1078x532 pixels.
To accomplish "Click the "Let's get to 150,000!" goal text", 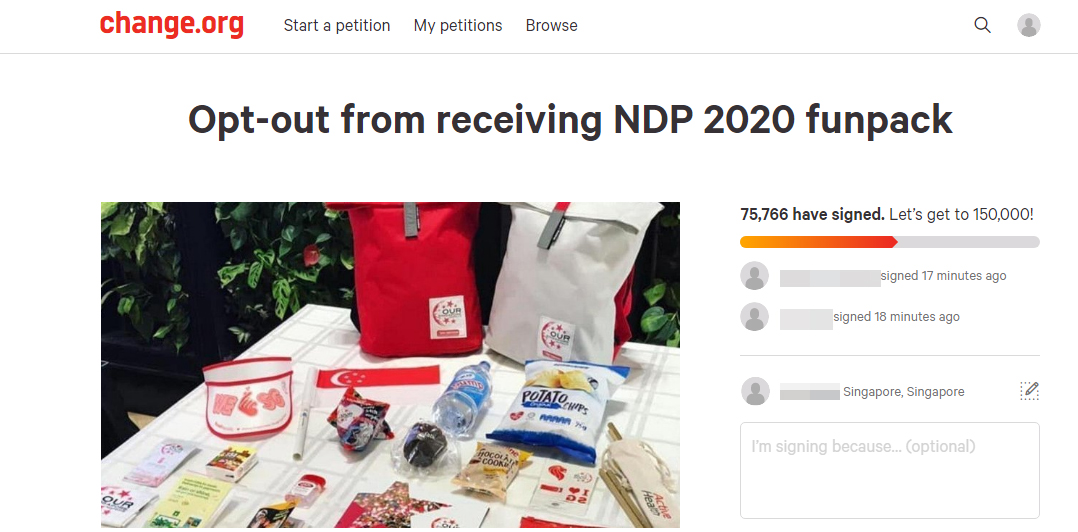I will 961,214.
